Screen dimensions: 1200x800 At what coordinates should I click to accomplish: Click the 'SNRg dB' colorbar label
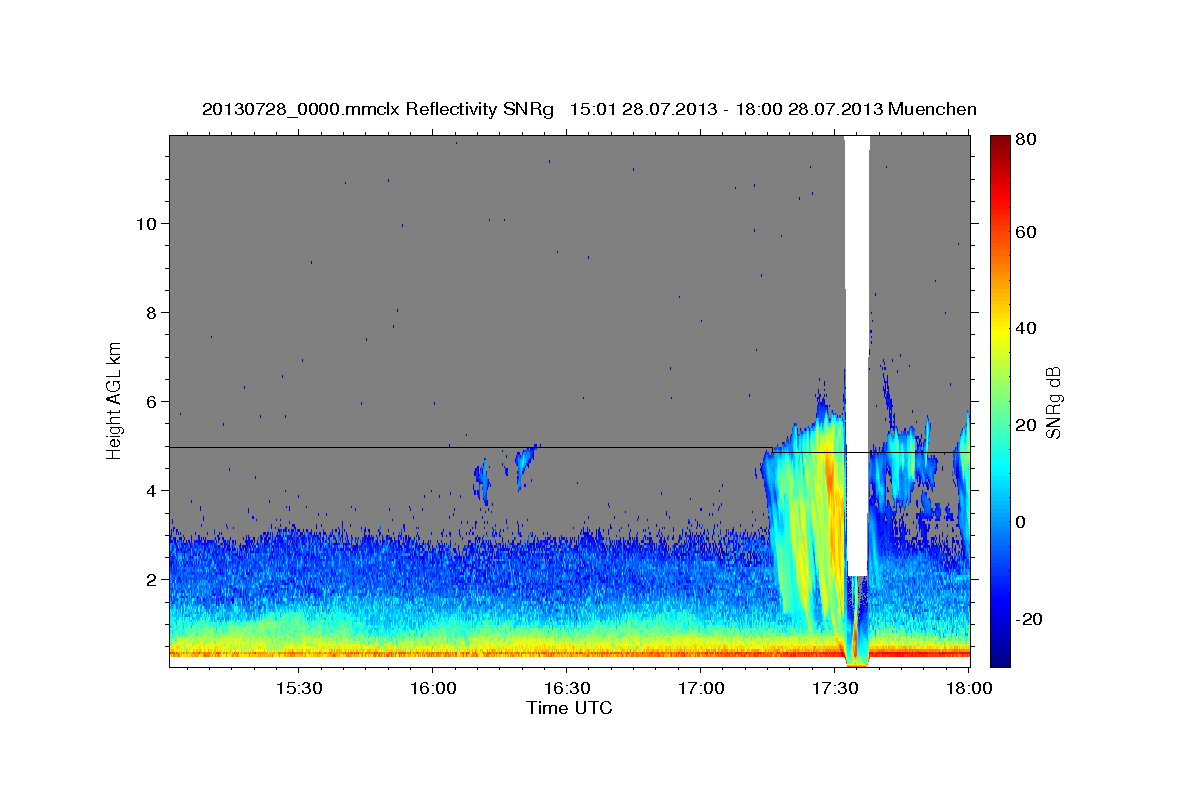[1053, 402]
